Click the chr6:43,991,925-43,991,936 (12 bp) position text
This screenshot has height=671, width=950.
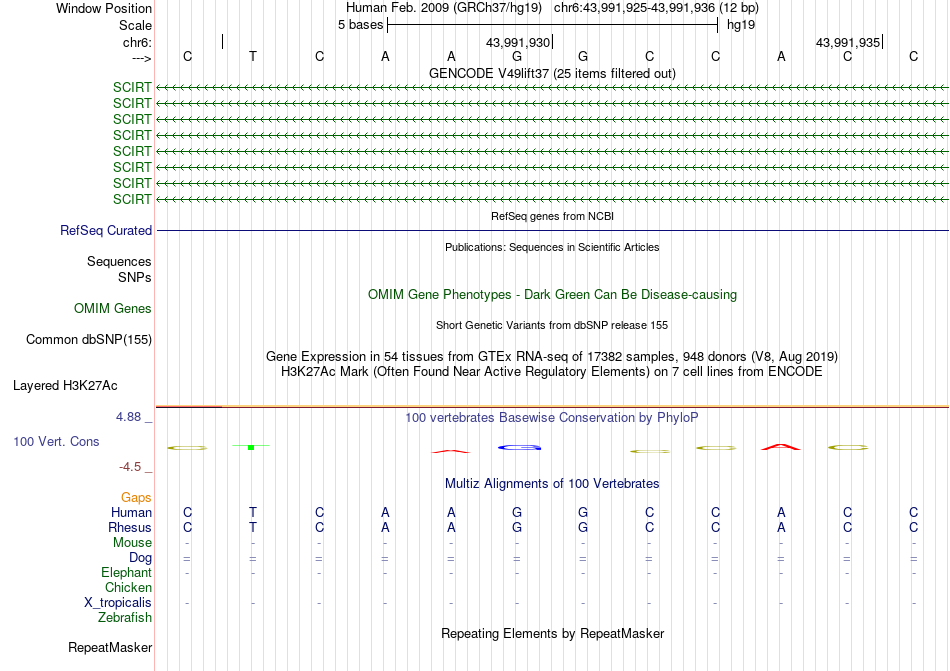656,8
